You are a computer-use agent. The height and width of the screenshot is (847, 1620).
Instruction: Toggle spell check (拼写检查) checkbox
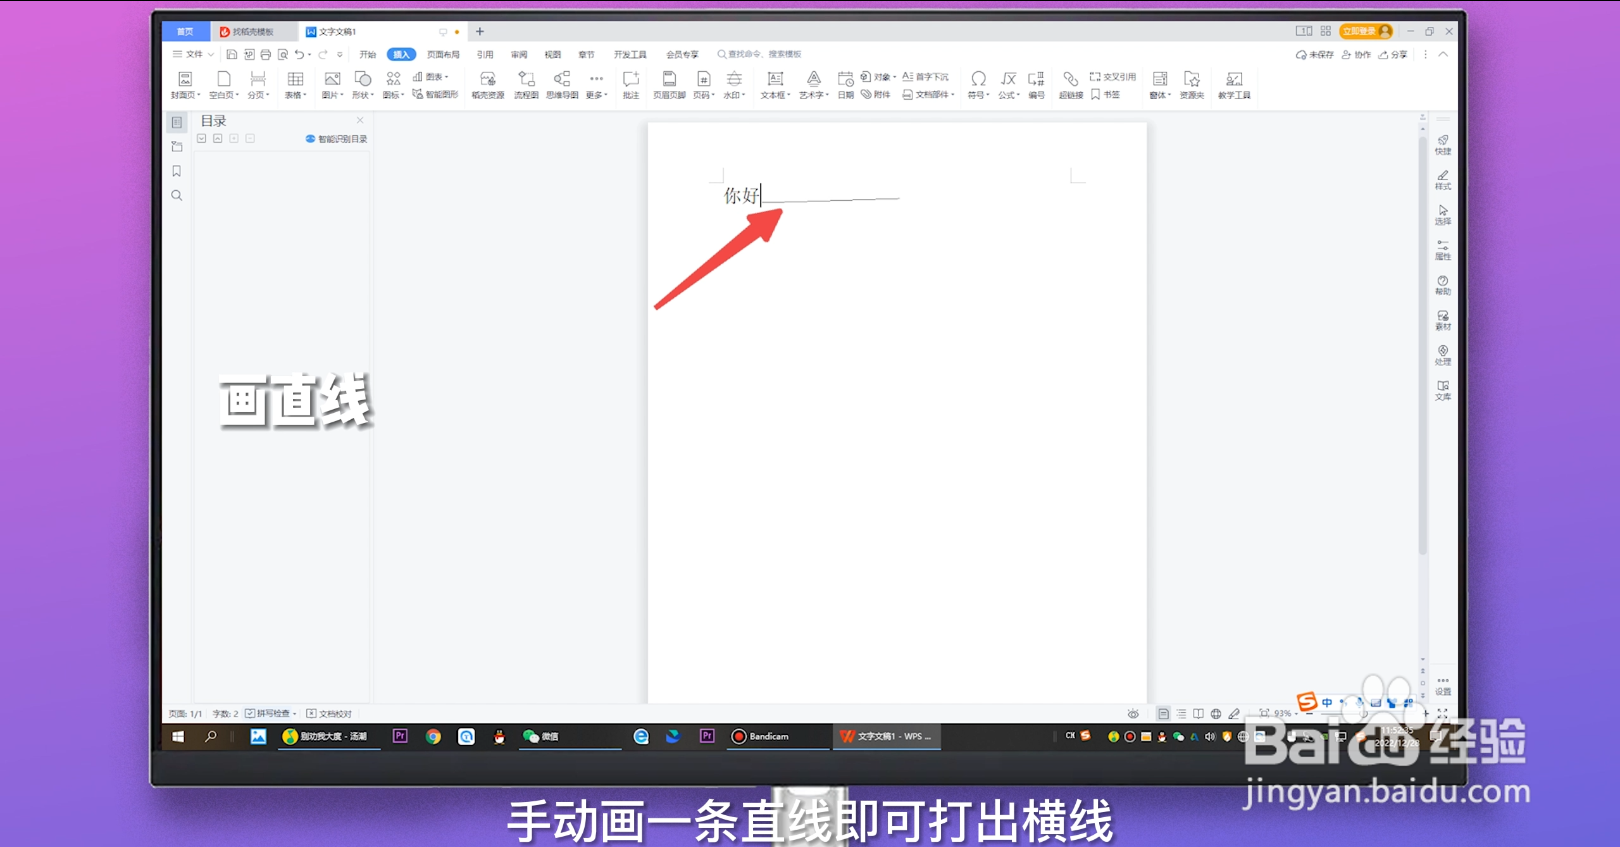(x=271, y=714)
